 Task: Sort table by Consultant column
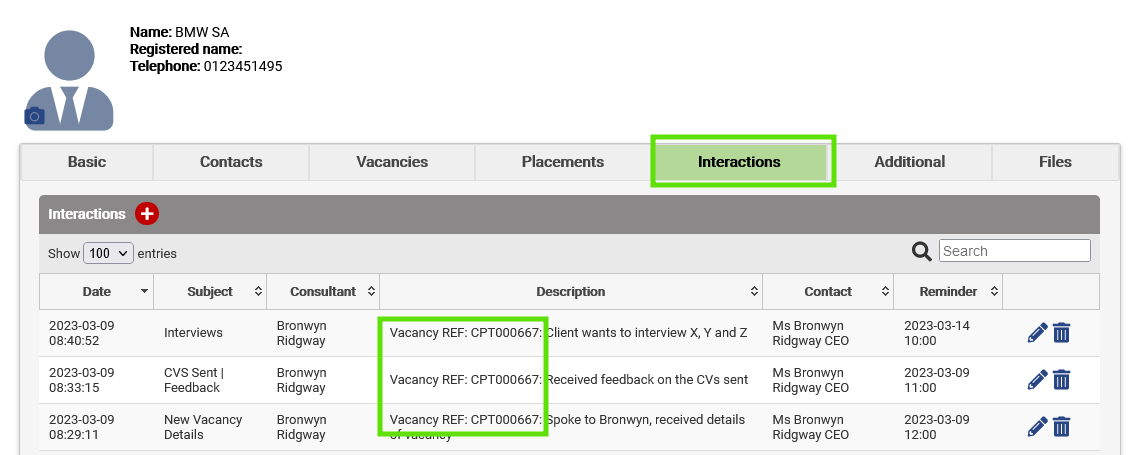(x=323, y=292)
